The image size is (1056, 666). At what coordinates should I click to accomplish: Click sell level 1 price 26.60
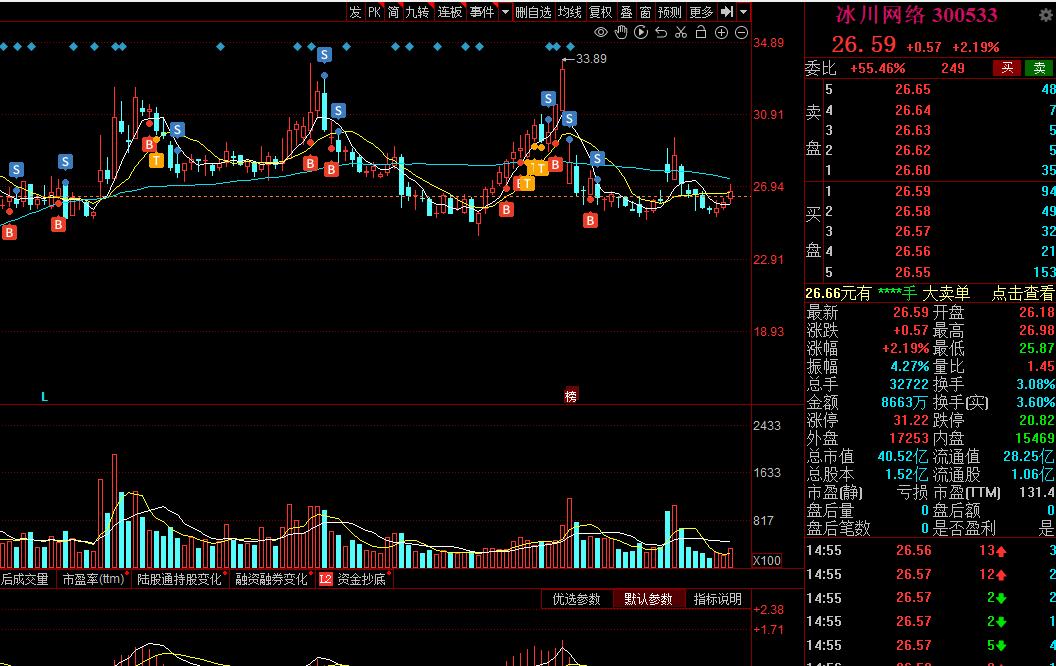click(x=913, y=170)
